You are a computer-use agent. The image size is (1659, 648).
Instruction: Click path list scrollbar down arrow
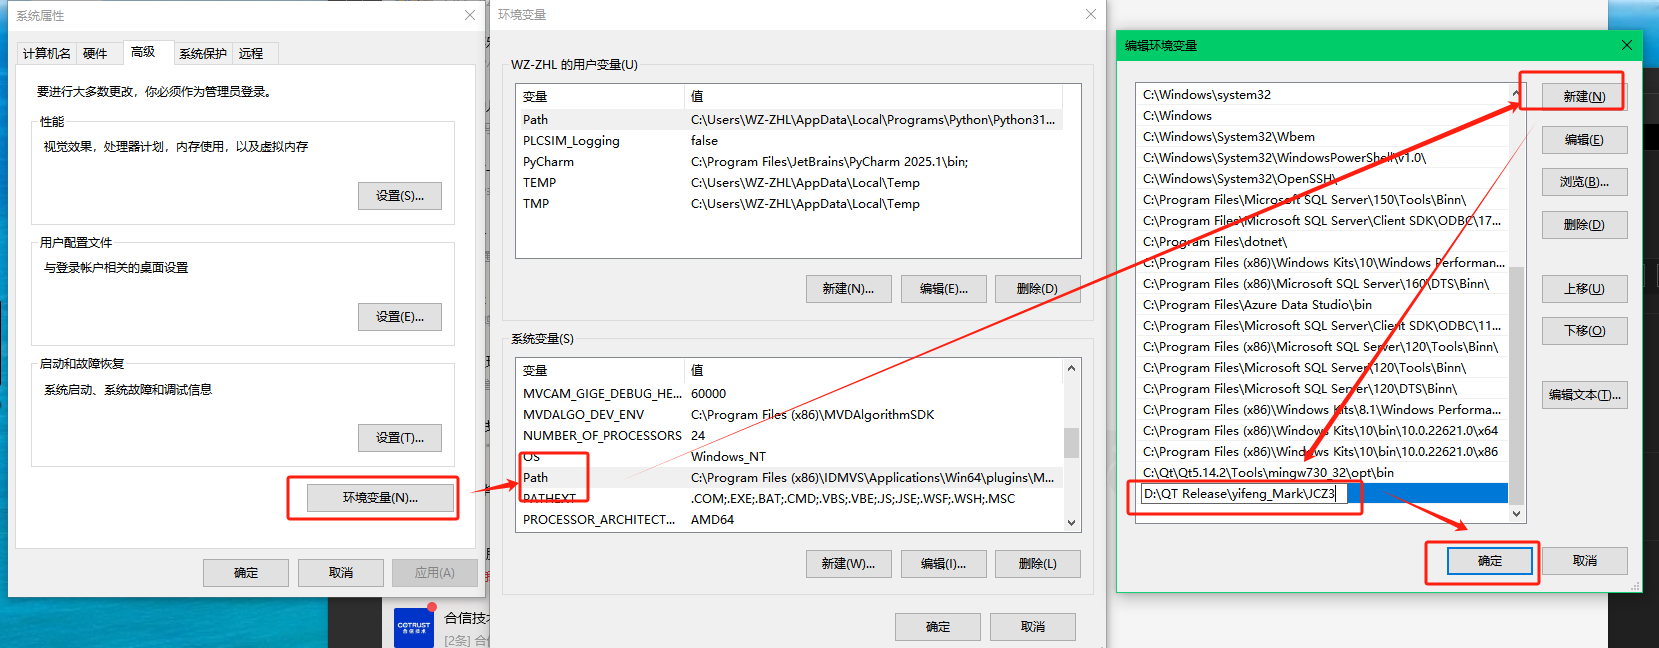[x=1516, y=514]
